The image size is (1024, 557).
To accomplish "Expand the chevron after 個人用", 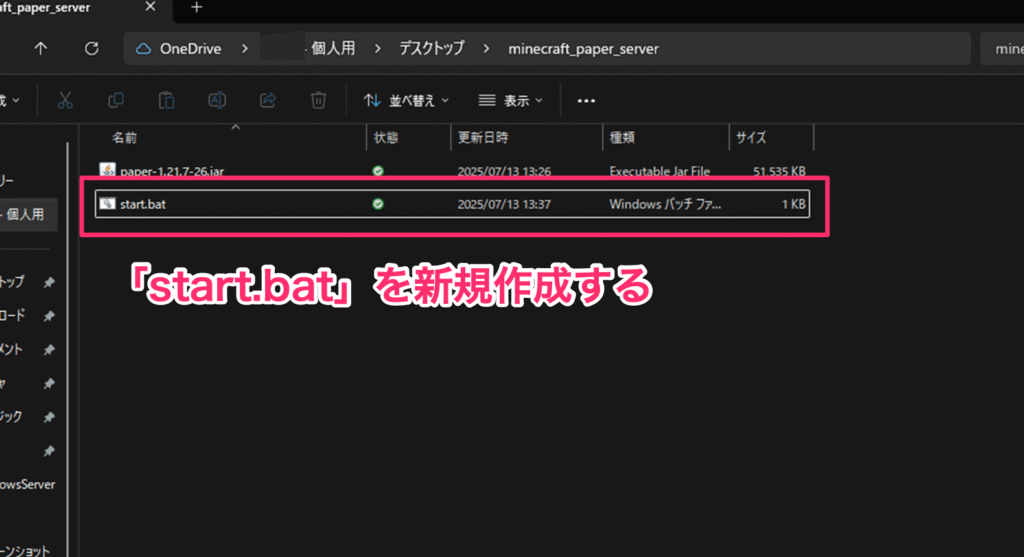I will point(377,49).
